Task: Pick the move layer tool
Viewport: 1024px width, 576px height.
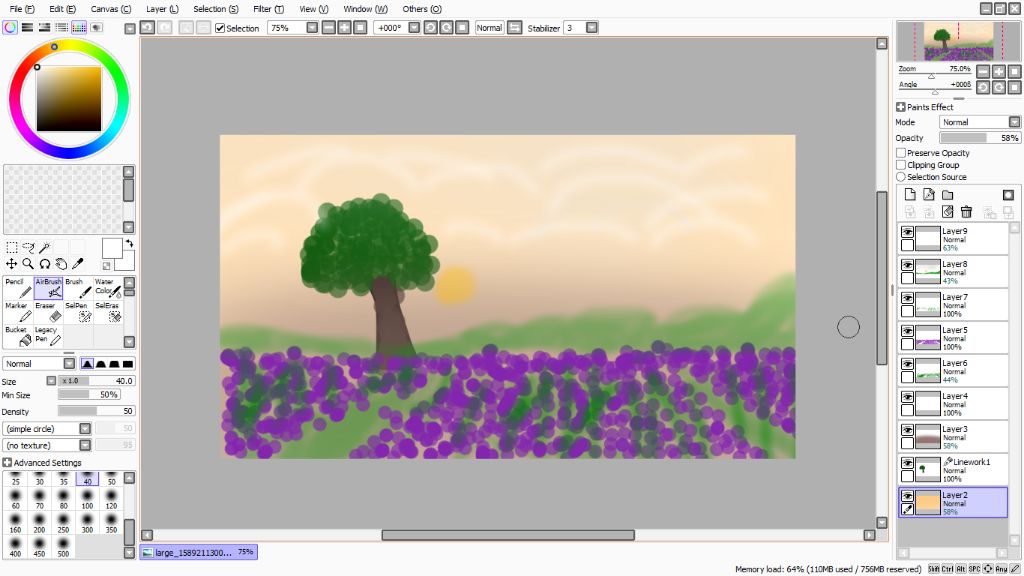Action: (12, 264)
